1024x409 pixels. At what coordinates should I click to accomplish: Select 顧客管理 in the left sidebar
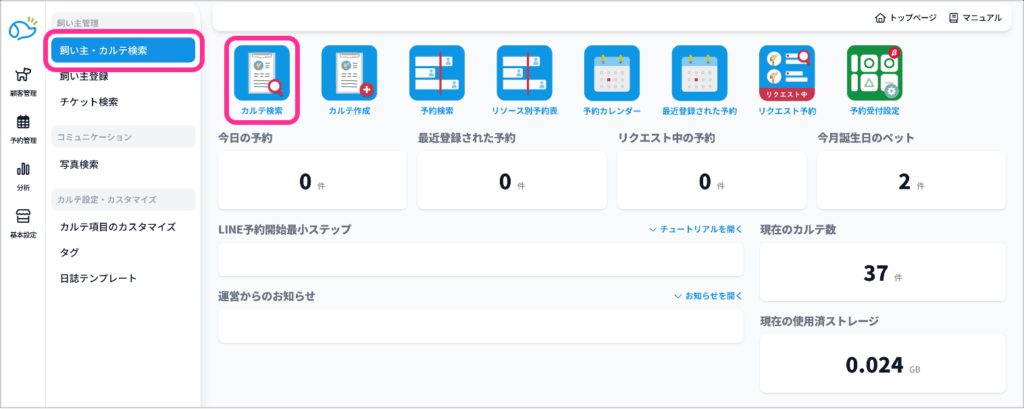click(x=22, y=80)
